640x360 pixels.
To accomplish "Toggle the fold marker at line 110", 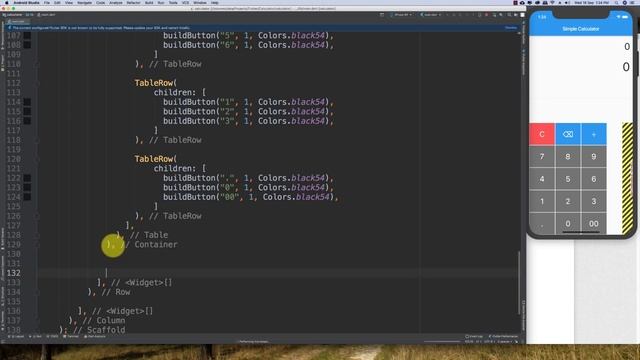I will [x=37, y=64].
